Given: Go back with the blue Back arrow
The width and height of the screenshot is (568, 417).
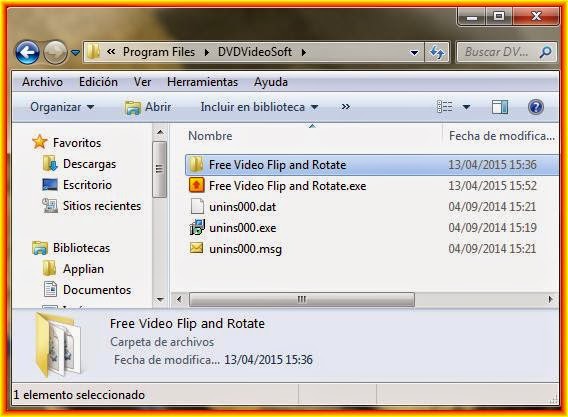Looking at the screenshot, I should [x=28, y=53].
